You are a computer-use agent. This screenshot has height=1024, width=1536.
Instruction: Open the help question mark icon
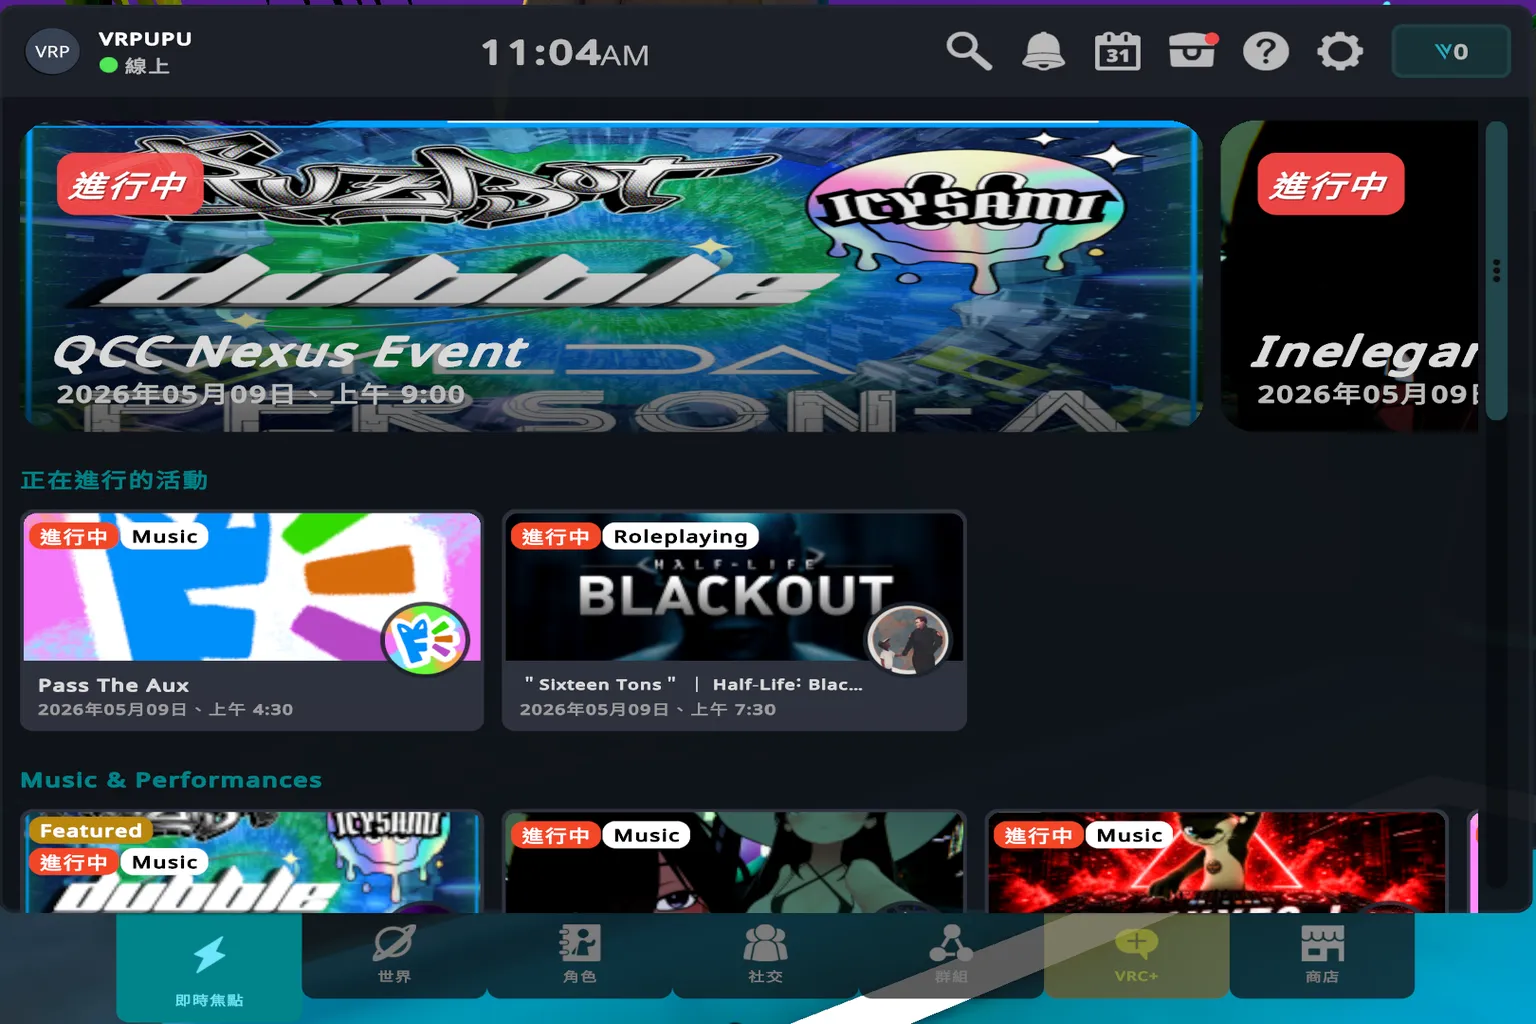point(1266,51)
